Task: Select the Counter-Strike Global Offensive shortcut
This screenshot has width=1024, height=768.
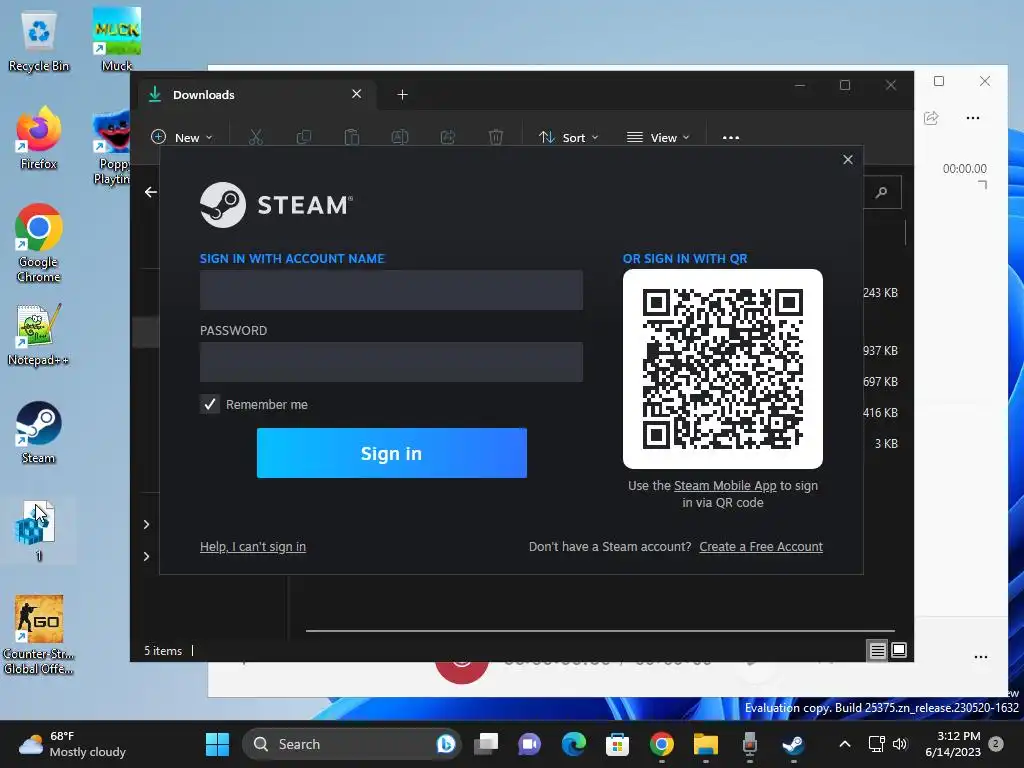Action: tap(39, 635)
